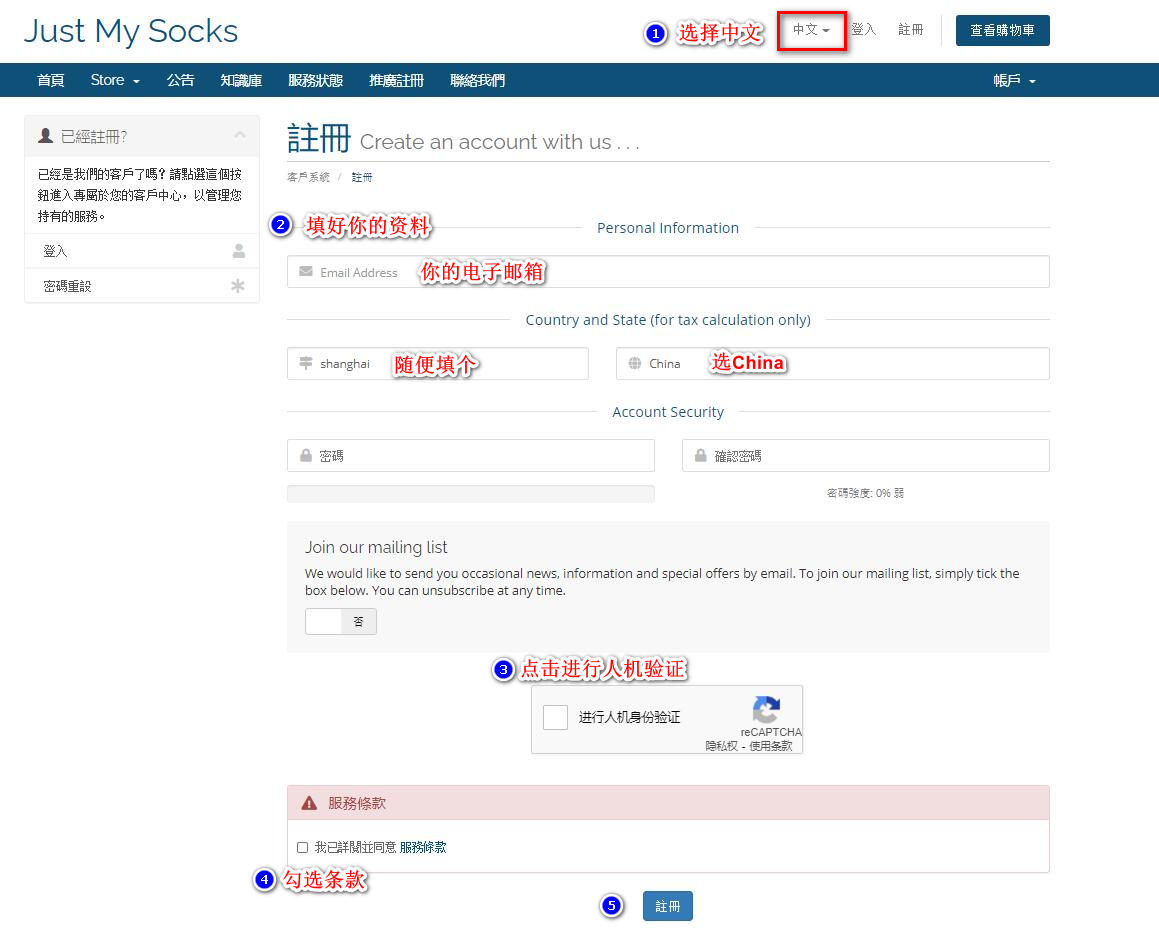Open 推廣註冊 in the navigation bar

(396, 81)
